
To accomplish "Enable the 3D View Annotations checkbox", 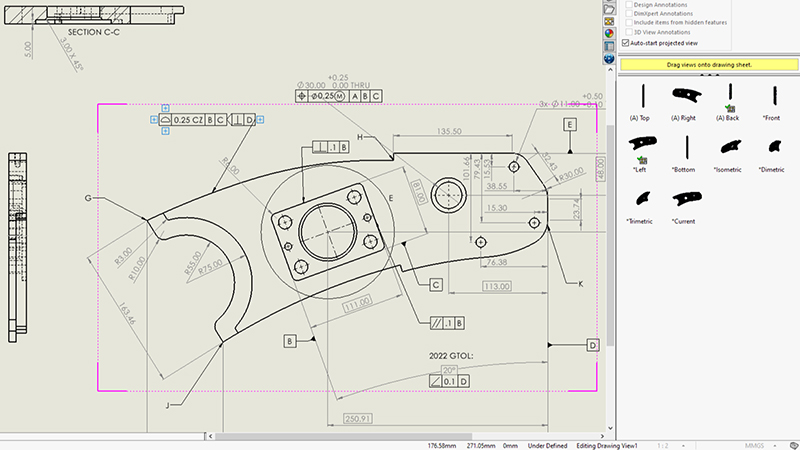I will (x=627, y=32).
